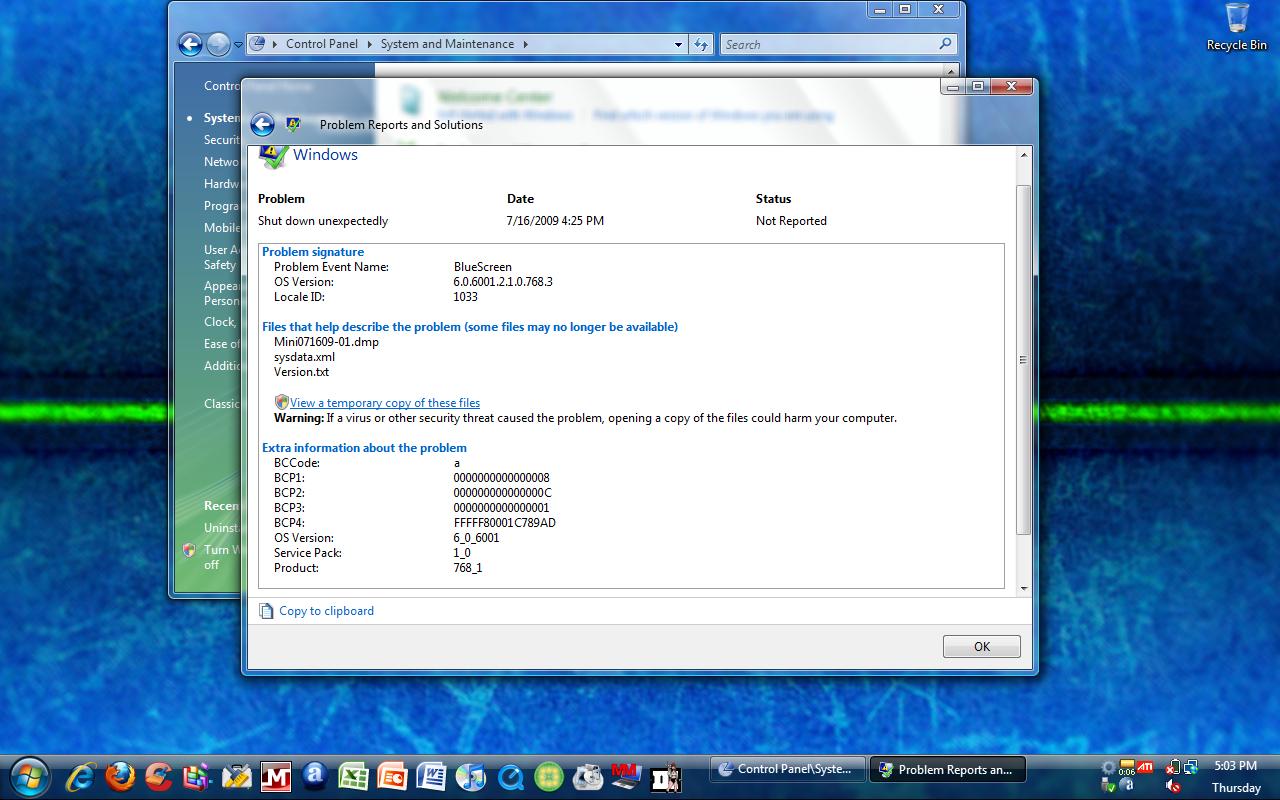The width and height of the screenshot is (1280, 800).
Task: Open the red MM laptop taskbar icon
Action: pos(627,776)
